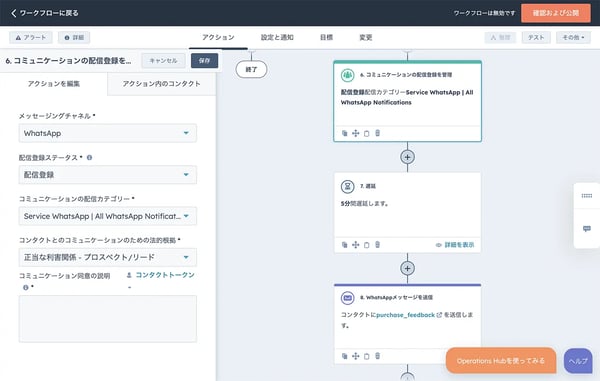Click the clipboard icon on step 7
Image resolution: width=600 pixels, height=381 pixels.
[x=366, y=245]
